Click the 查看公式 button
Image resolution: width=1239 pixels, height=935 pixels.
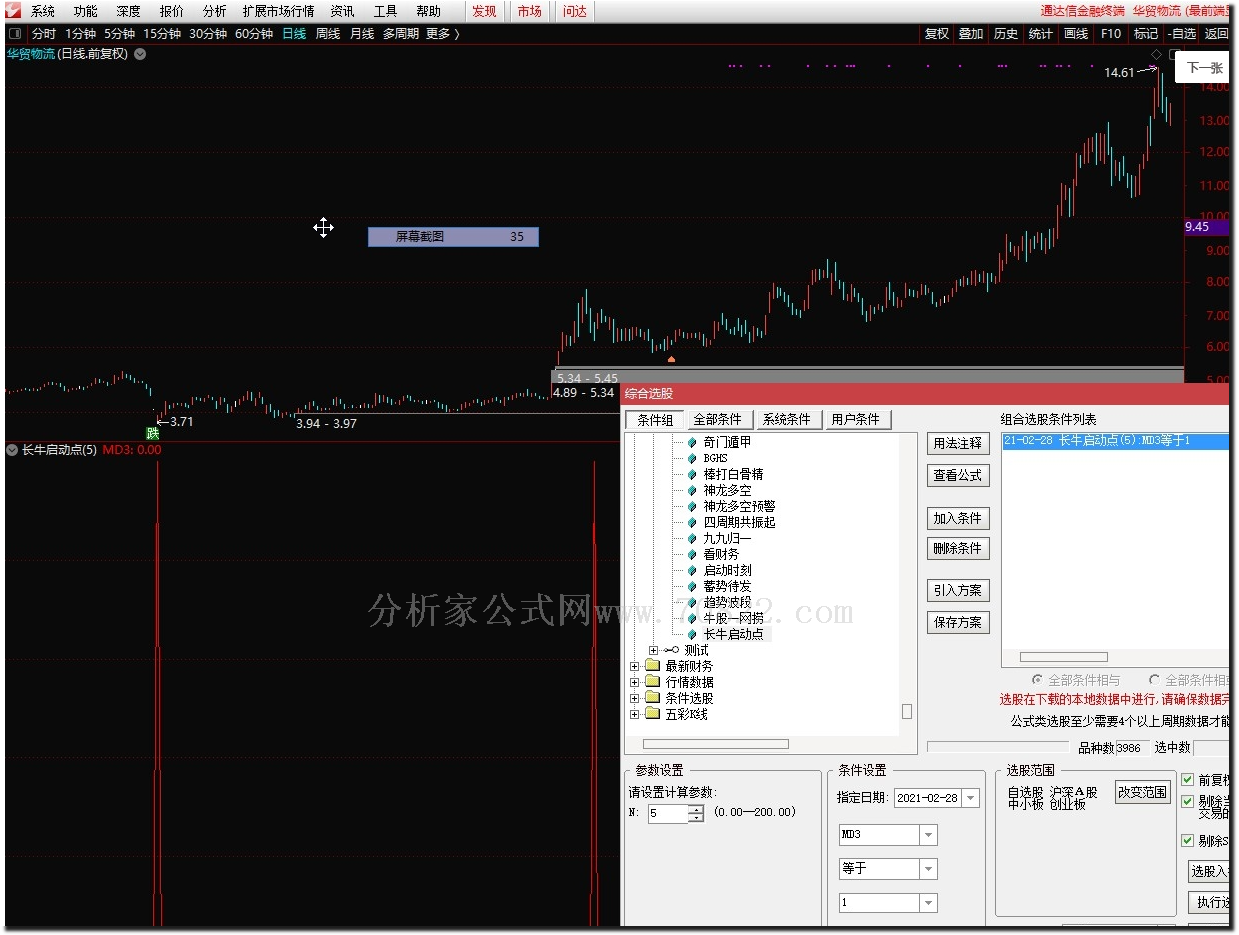pos(958,476)
